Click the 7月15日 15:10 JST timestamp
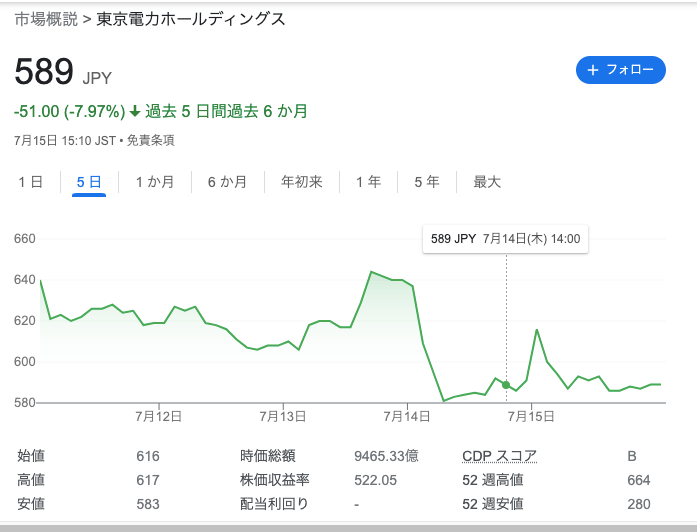The height and width of the screenshot is (532, 697). click(x=65, y=140)
